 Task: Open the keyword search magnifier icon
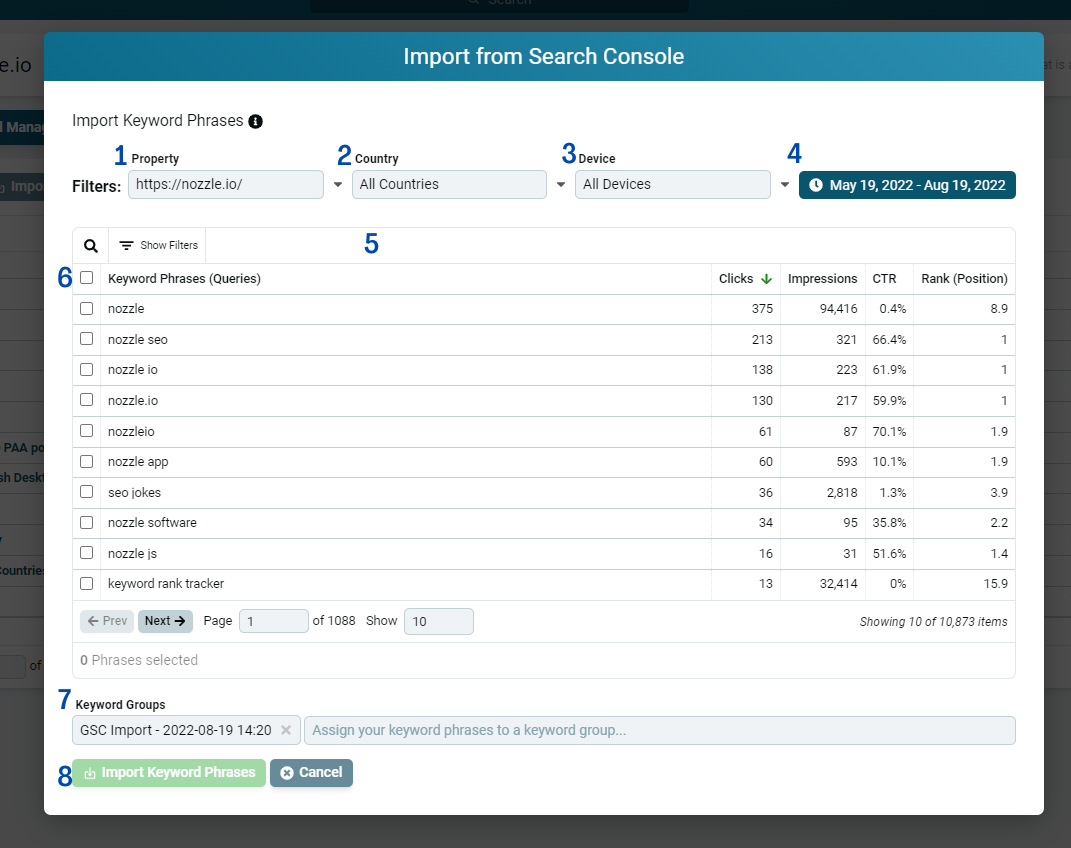tap(91, 246)
